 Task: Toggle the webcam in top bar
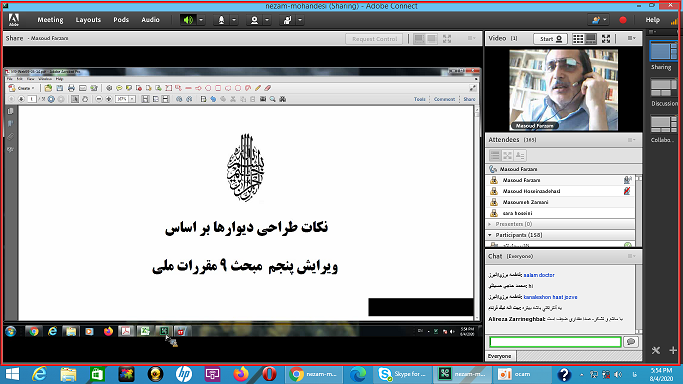(x=254, y=20)
